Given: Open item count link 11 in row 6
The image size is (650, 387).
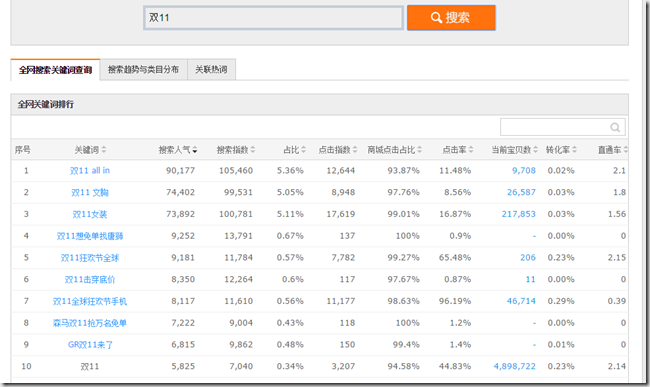Looking at the screenshot, I should pos(531,280).
